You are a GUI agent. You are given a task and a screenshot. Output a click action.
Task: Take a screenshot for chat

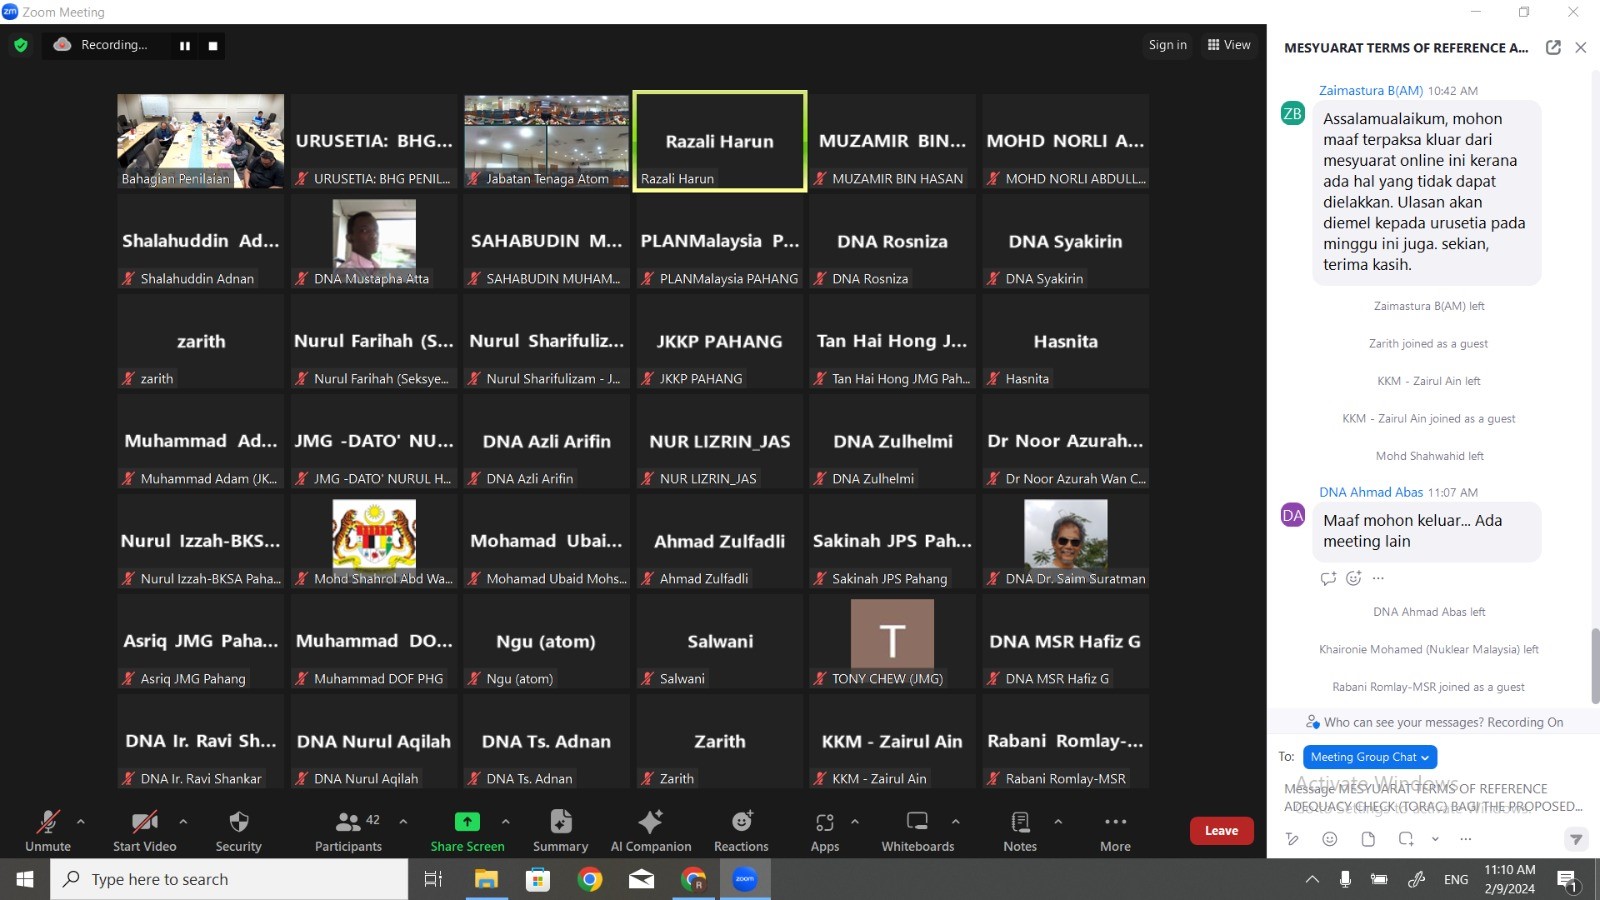(x=1406, y=839)
